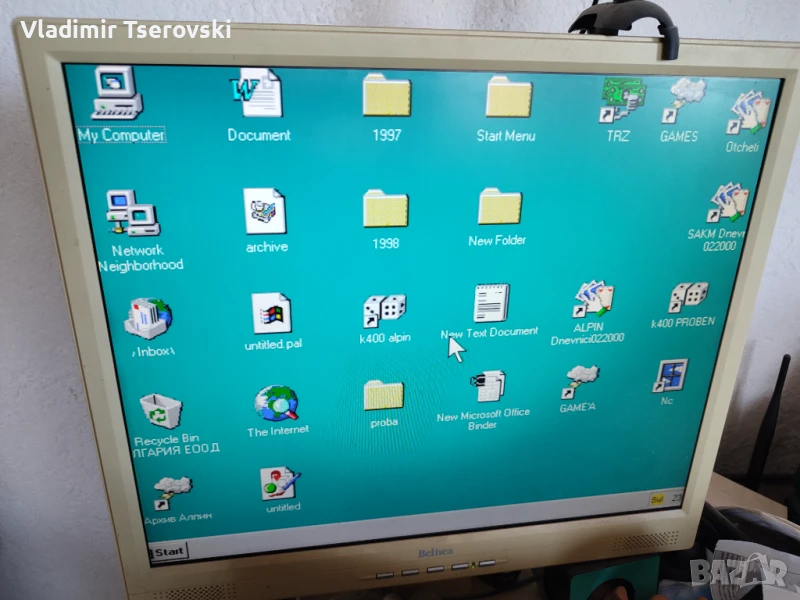Image resolution: width=800 pixels, height=600 pixels.
Task: Select the folder labeled proba
Action: pyautogui.click(x=383, y=395)
